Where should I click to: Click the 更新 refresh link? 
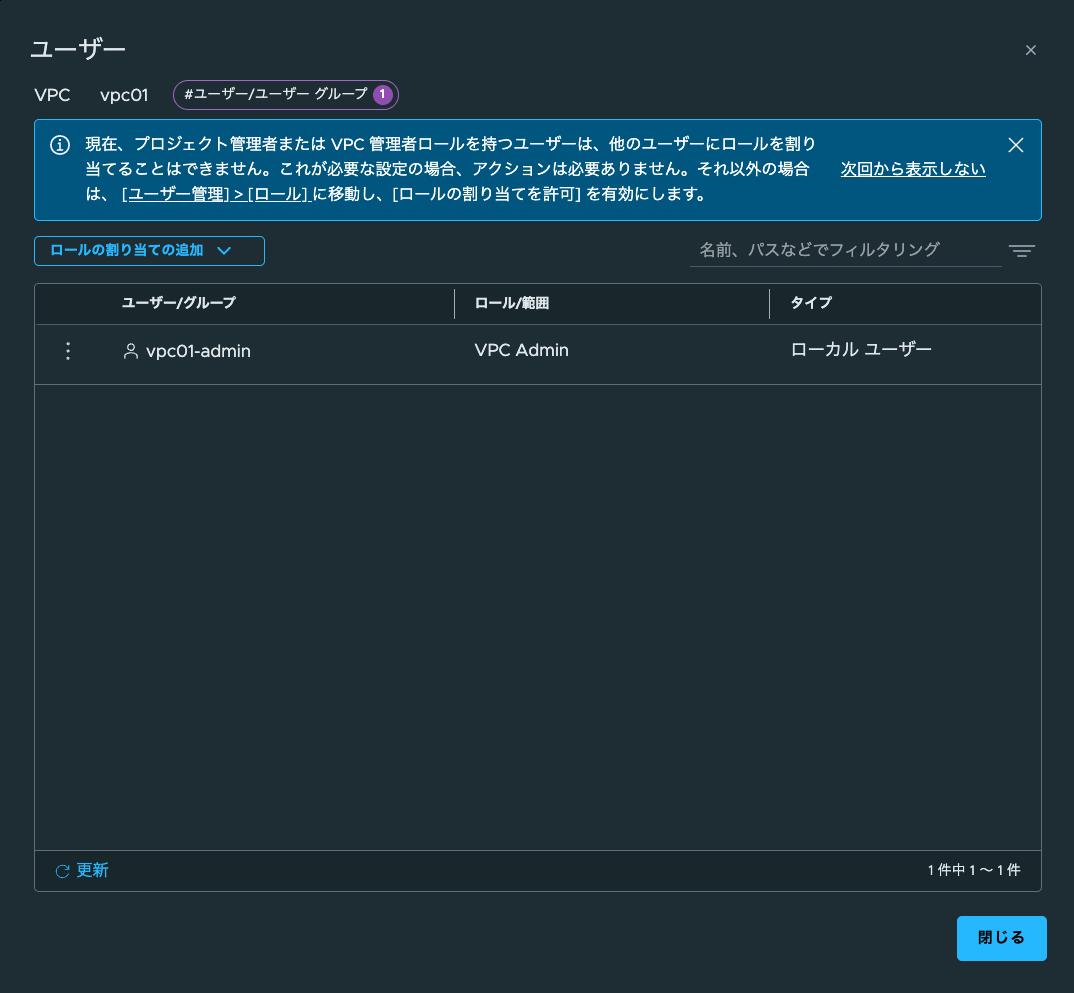point(92,870)
